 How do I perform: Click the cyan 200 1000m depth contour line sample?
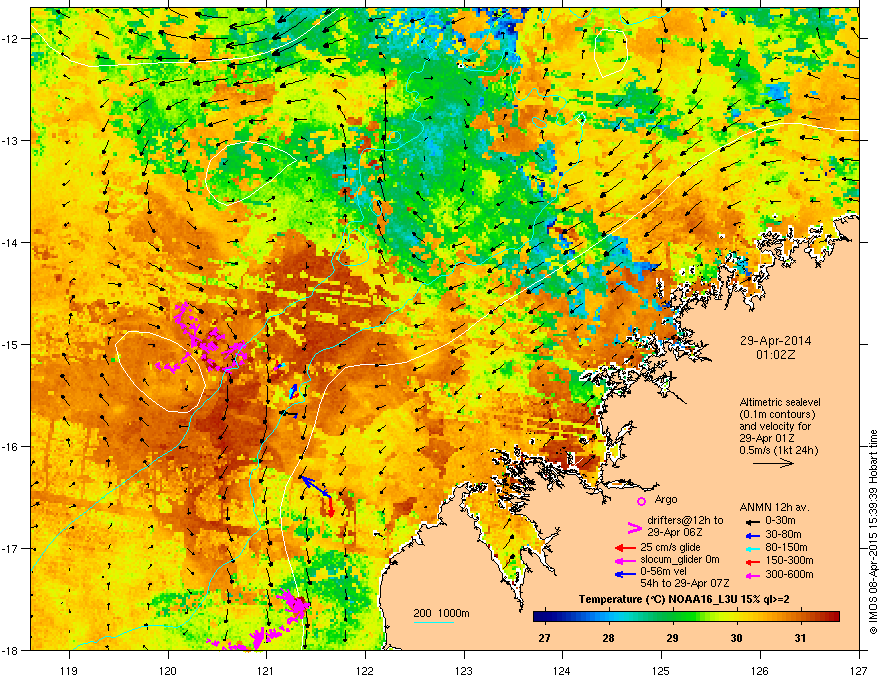(x=434, y=622)
